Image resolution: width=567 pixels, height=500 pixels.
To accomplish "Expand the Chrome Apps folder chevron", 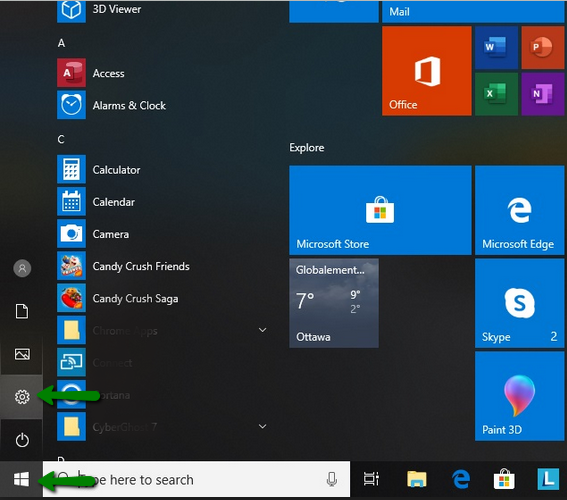I will 263,330.
